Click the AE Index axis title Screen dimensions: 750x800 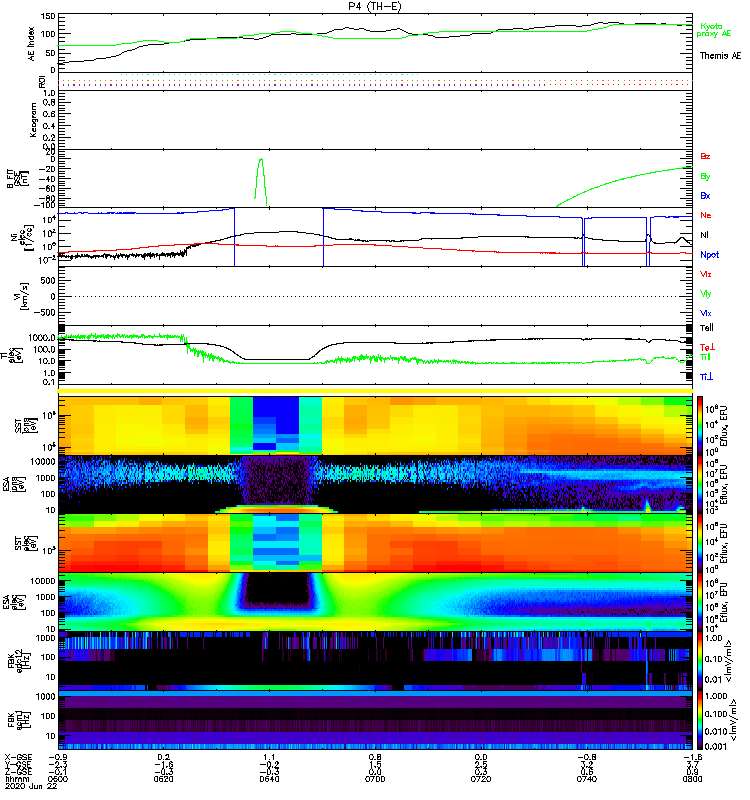tap(31, 43)
